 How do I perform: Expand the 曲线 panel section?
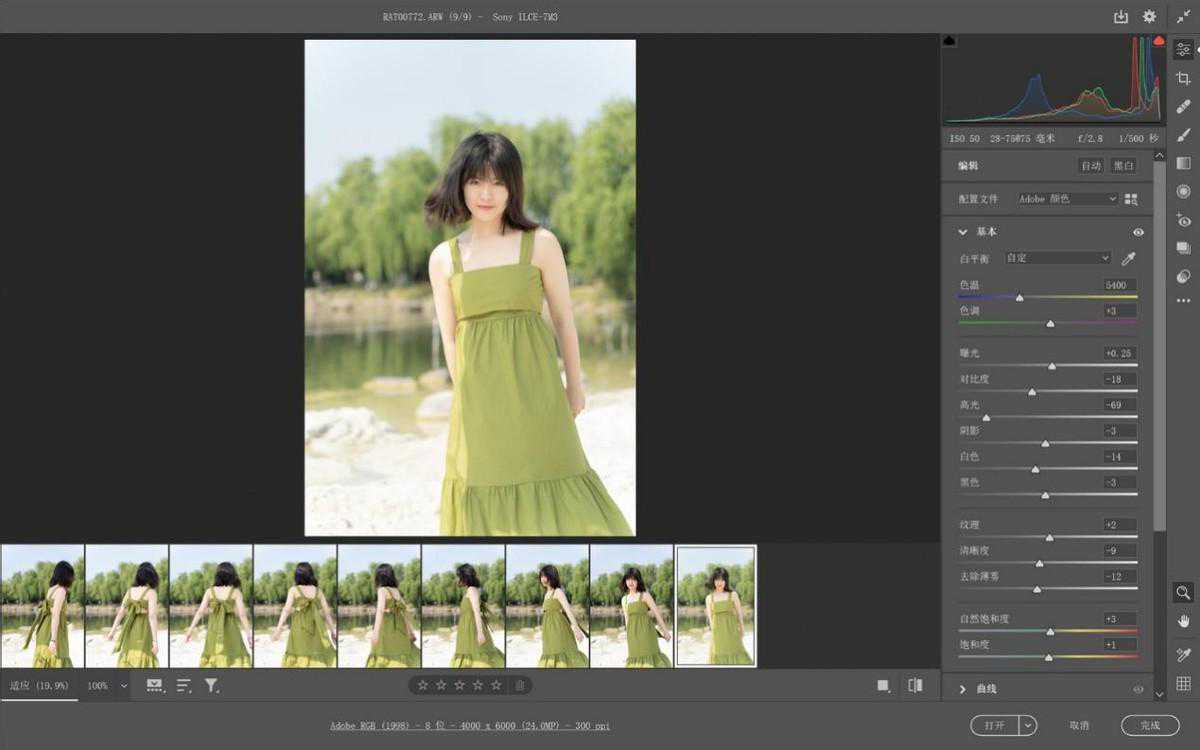coord(963,689)
